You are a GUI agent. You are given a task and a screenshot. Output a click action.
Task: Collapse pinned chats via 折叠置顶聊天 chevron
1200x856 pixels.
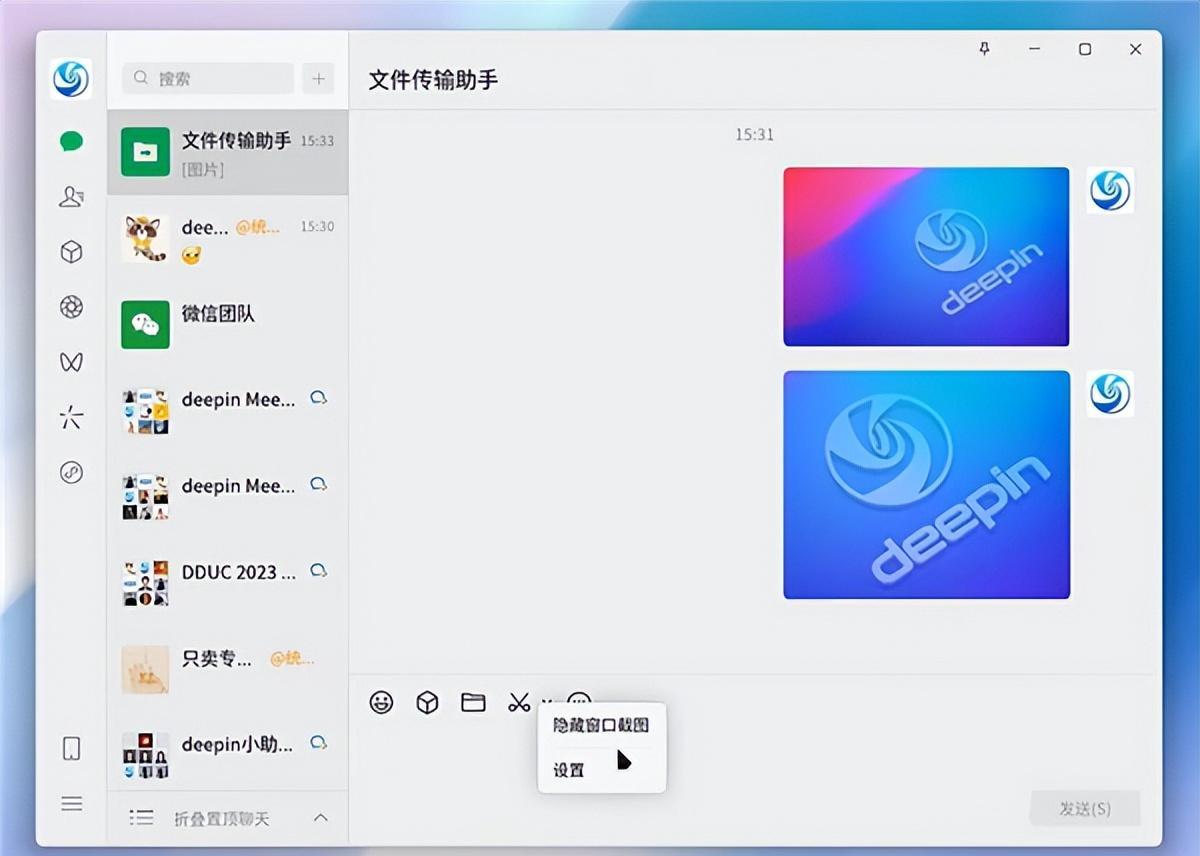pyautogui.click(x=318, y=817)
